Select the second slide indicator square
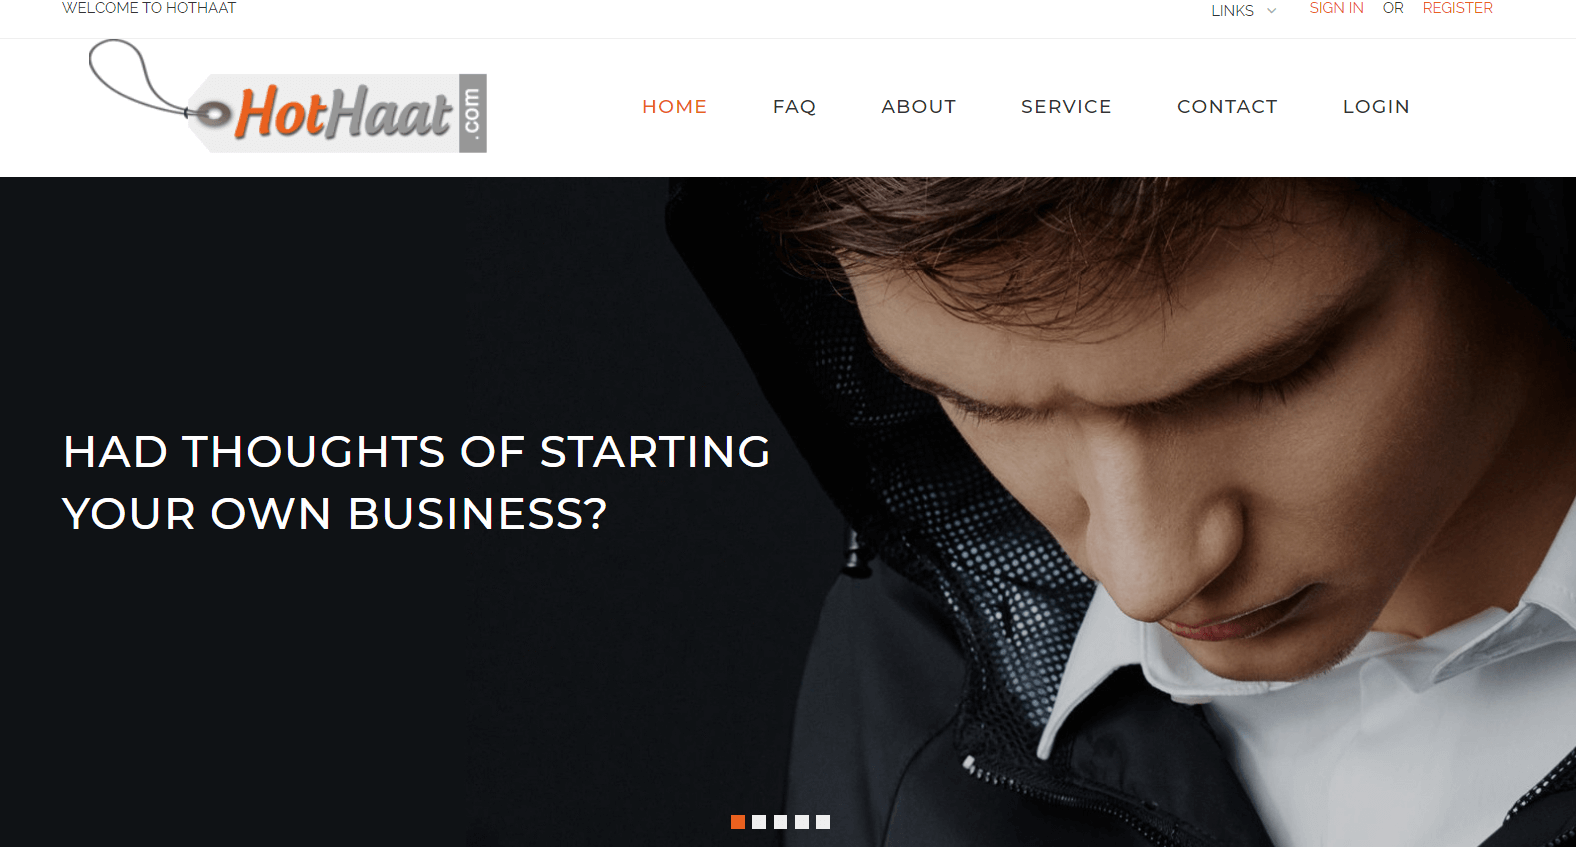 click(759, 822)
